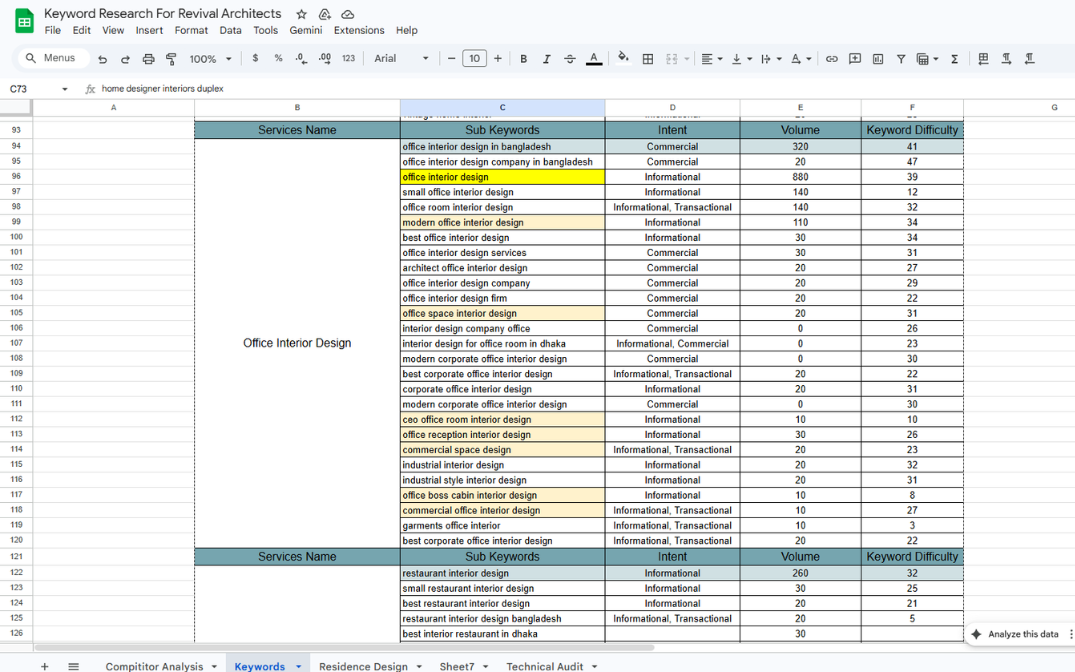
Task: Switch to the Technical Audit sheet tab
Action: [x=544, y=666]
